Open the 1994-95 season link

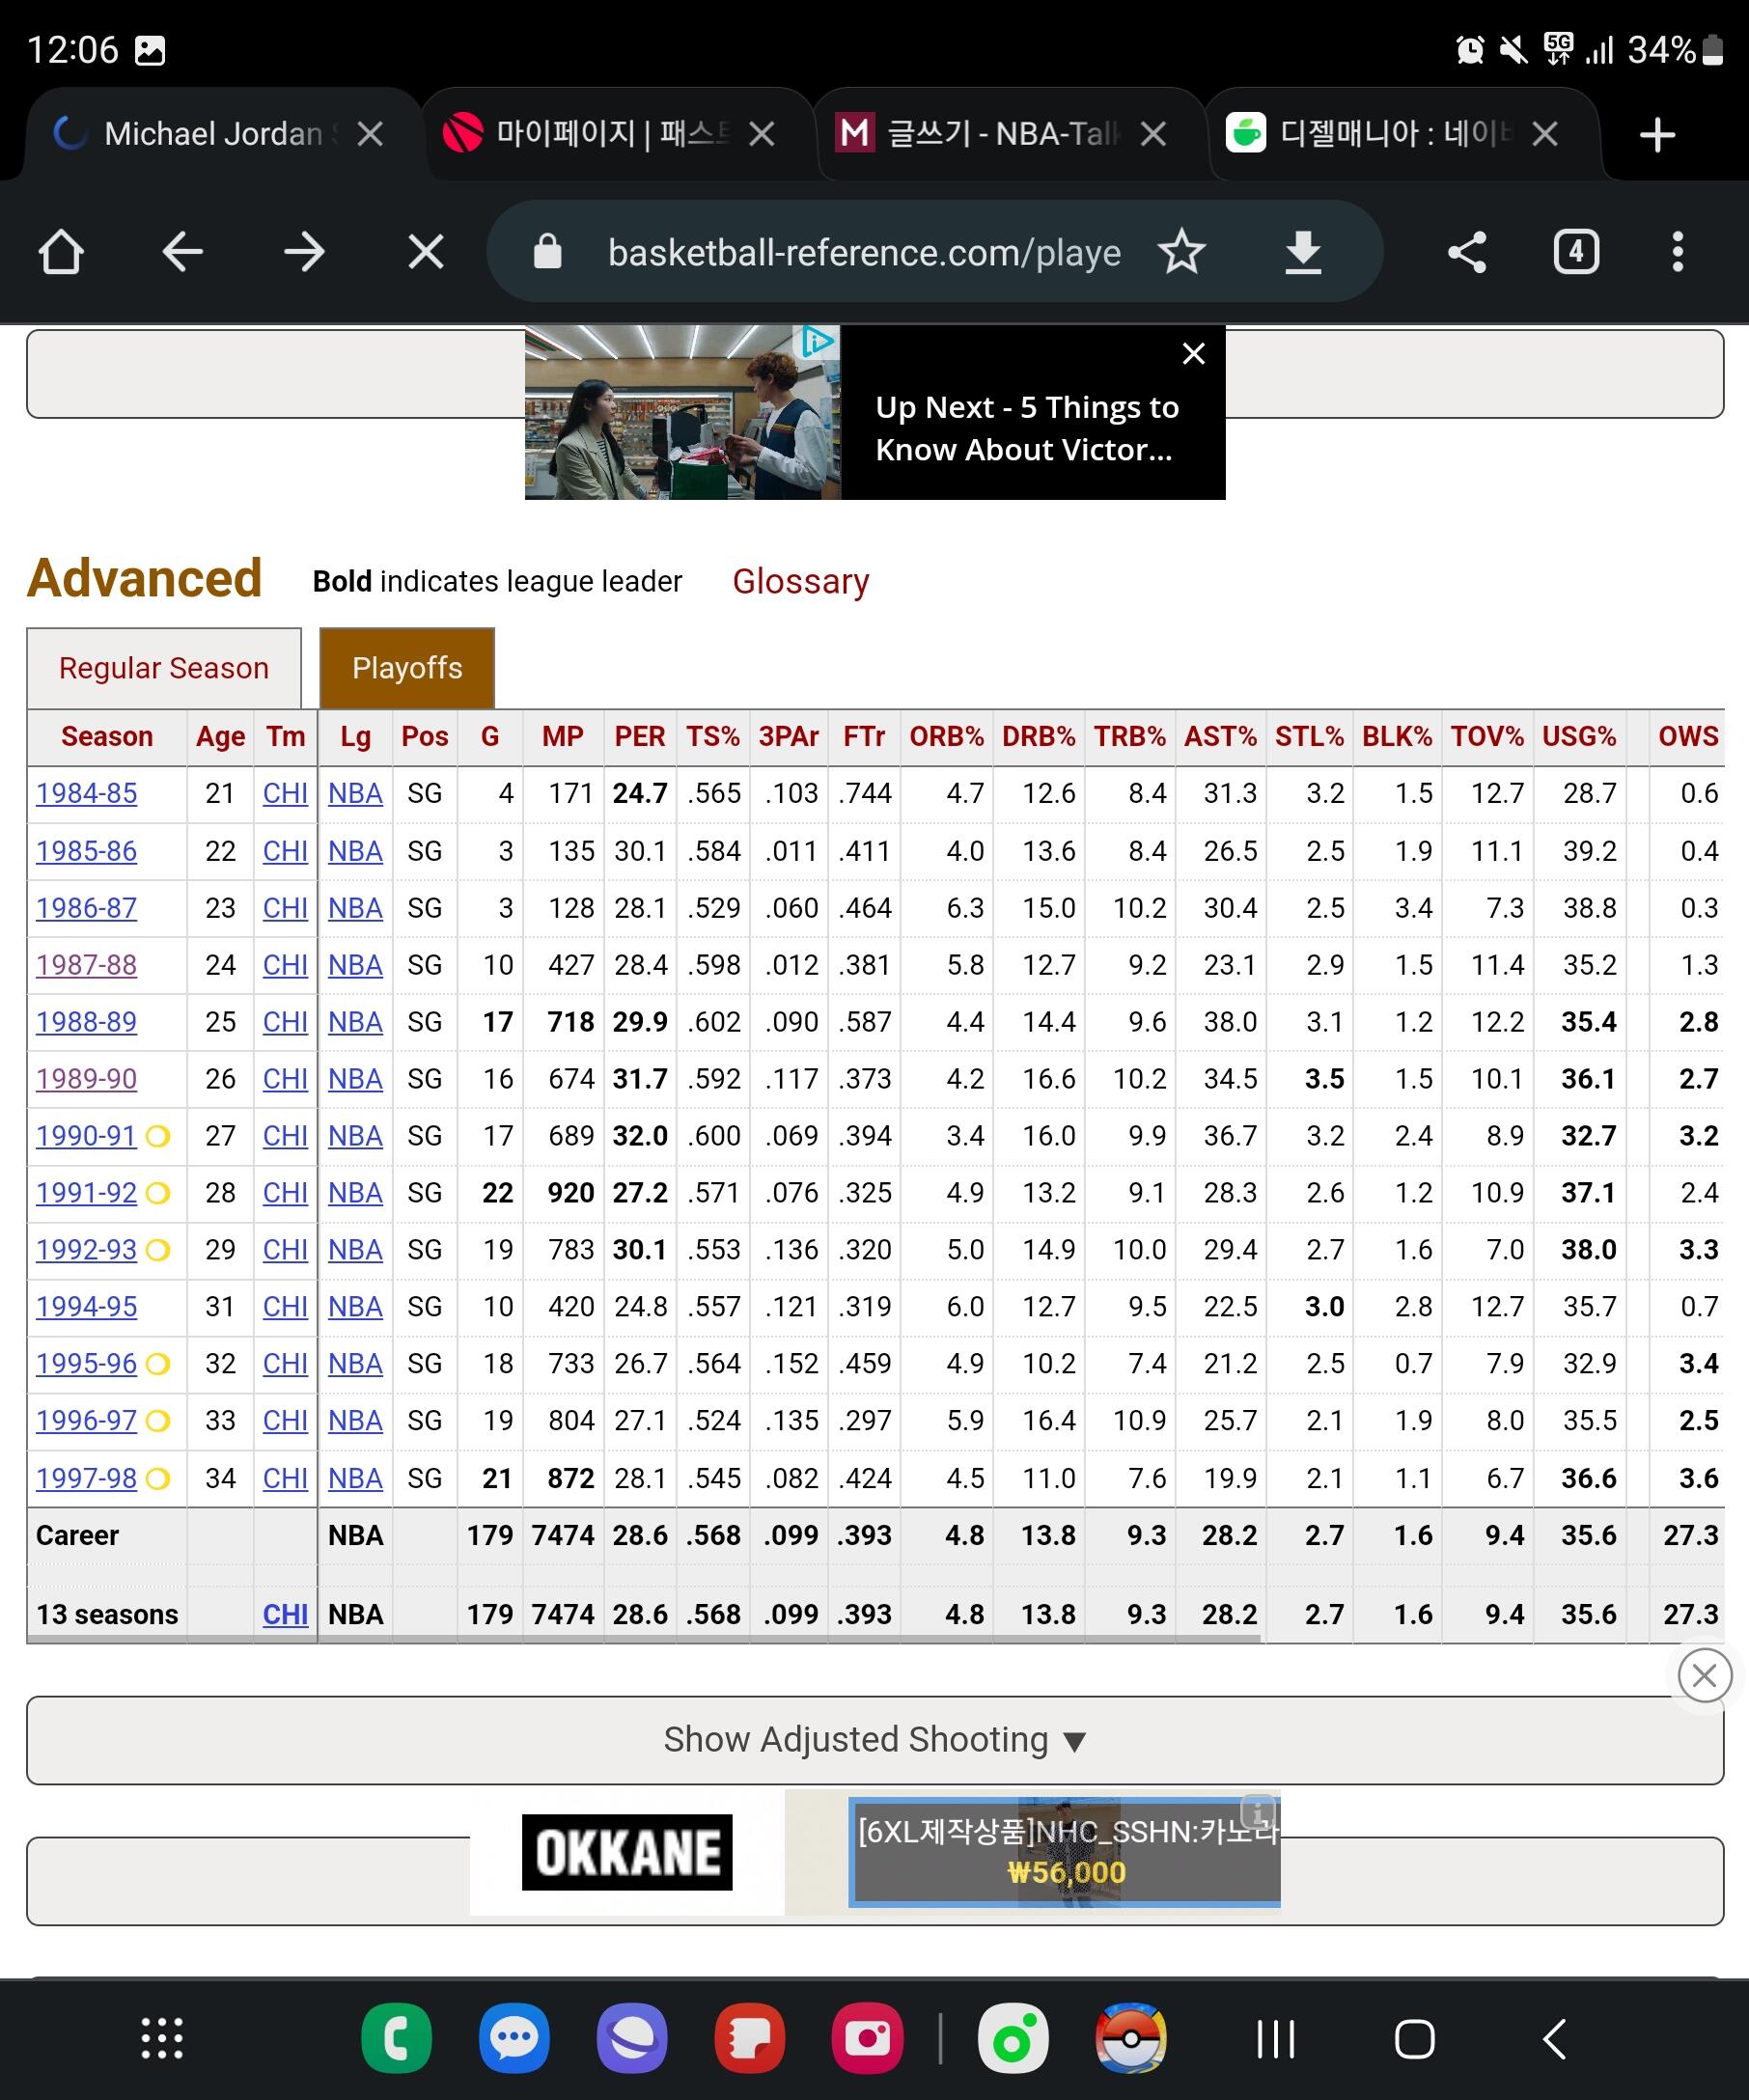(87, 1307)
